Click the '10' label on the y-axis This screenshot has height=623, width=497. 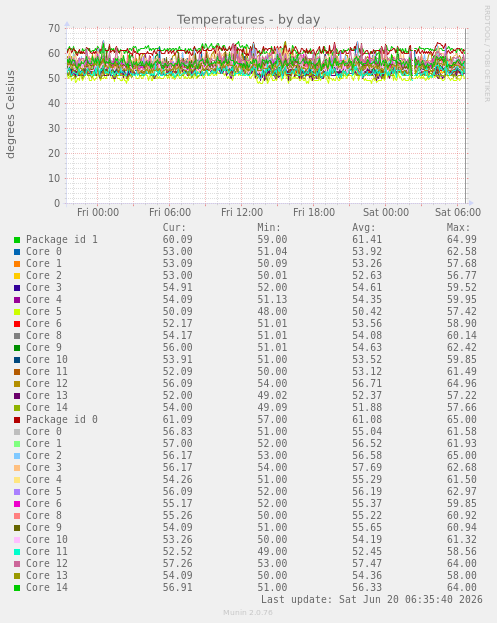pyautogui.click(x=54, y=178)
